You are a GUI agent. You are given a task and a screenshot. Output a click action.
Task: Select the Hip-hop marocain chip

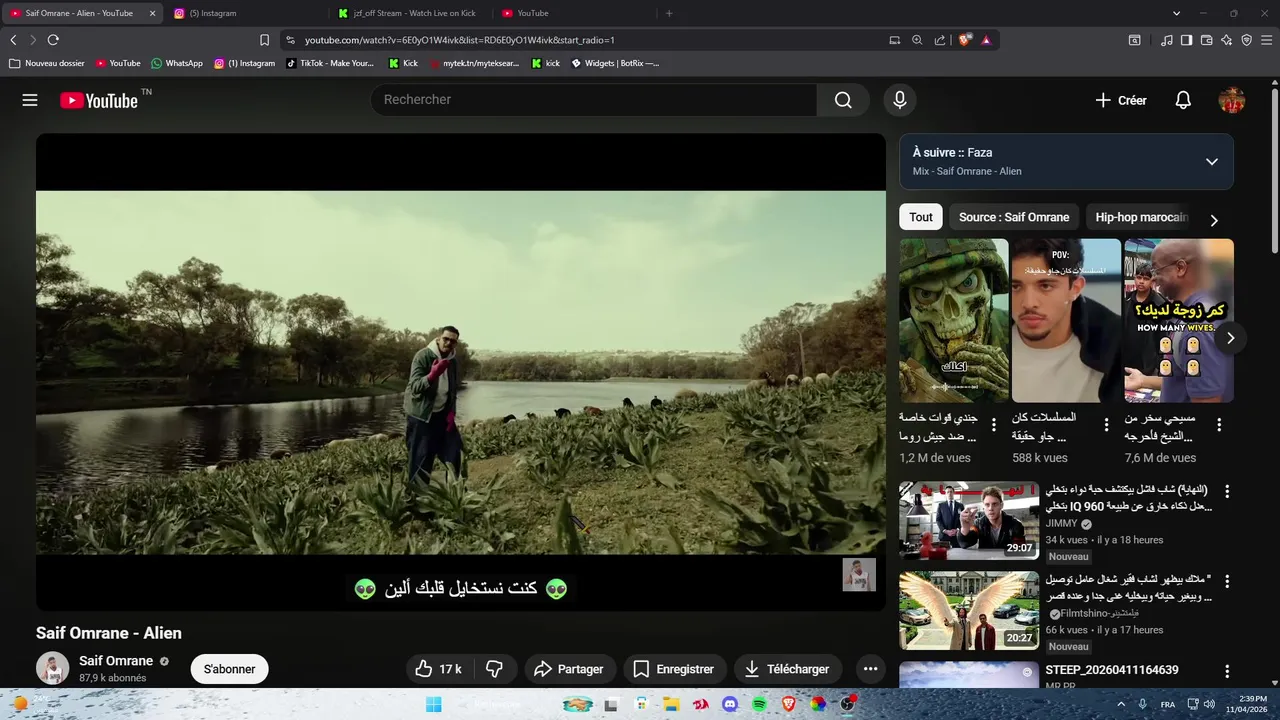pyautogui.click(x=1141, y=217)
